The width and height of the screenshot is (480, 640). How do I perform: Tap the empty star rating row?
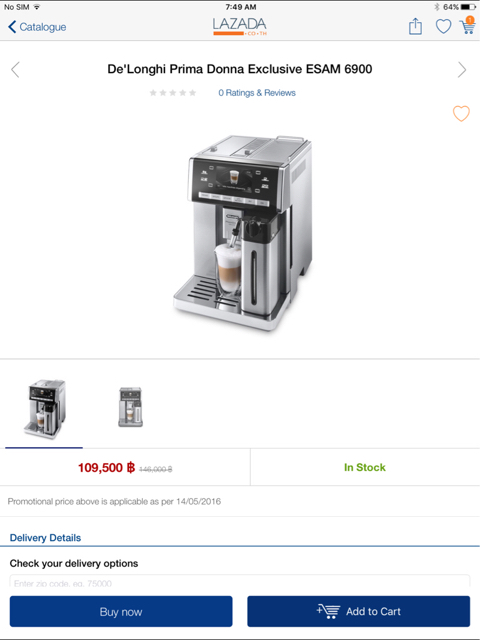pos(173,93)
